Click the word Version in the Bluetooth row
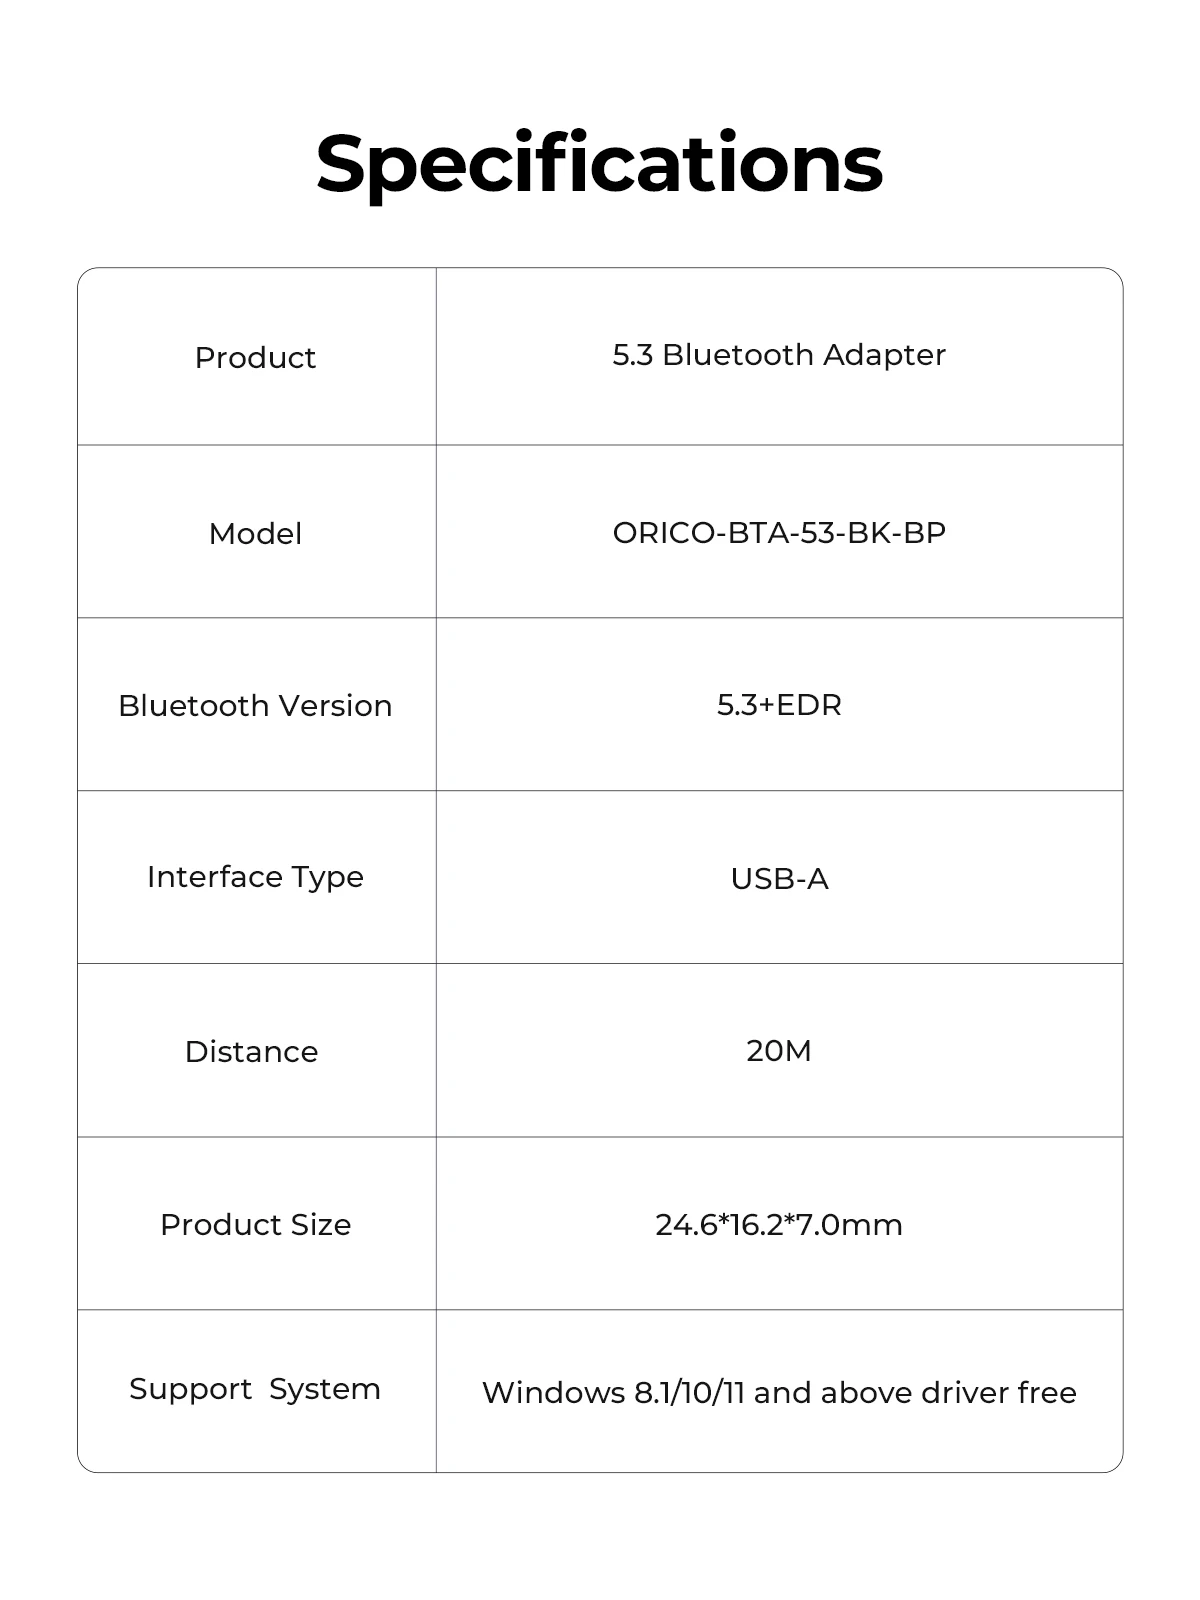This screenshot has height=1600, width=1200. click(334, 705)
